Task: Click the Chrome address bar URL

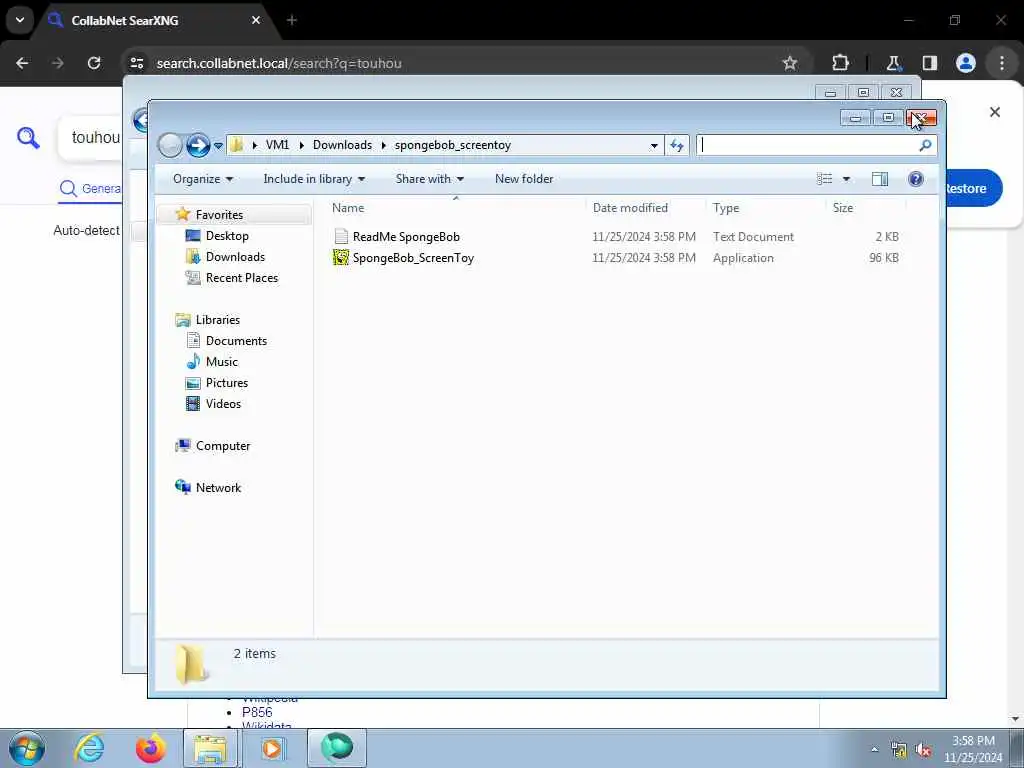Action: (279, 63)
